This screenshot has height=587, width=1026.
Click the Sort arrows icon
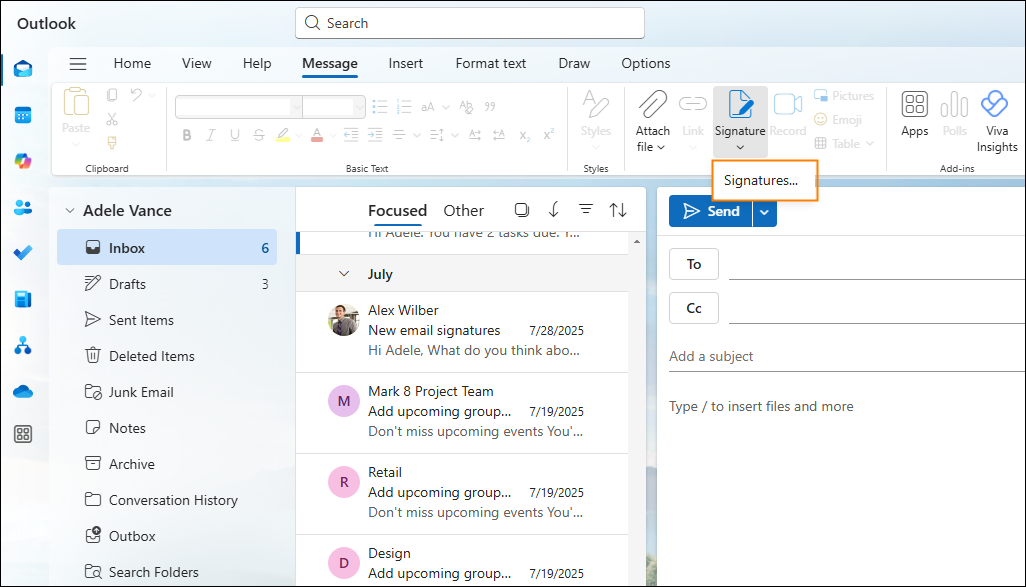(x=618, y=210)
